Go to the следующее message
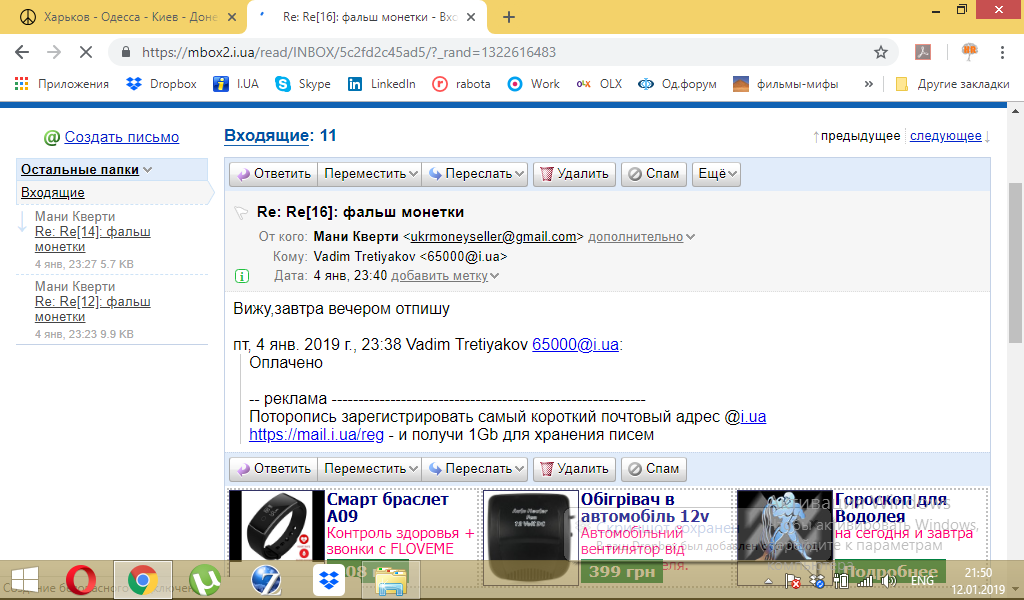Viewport: 1024px width, 600px height. point(946,136)
